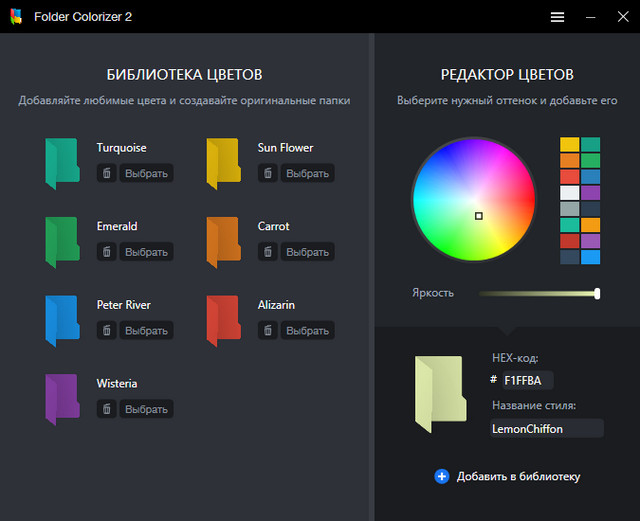640x521 pixels.
Task: Open the hamburger menu in title bar
Action: click(x=557, y=17)
